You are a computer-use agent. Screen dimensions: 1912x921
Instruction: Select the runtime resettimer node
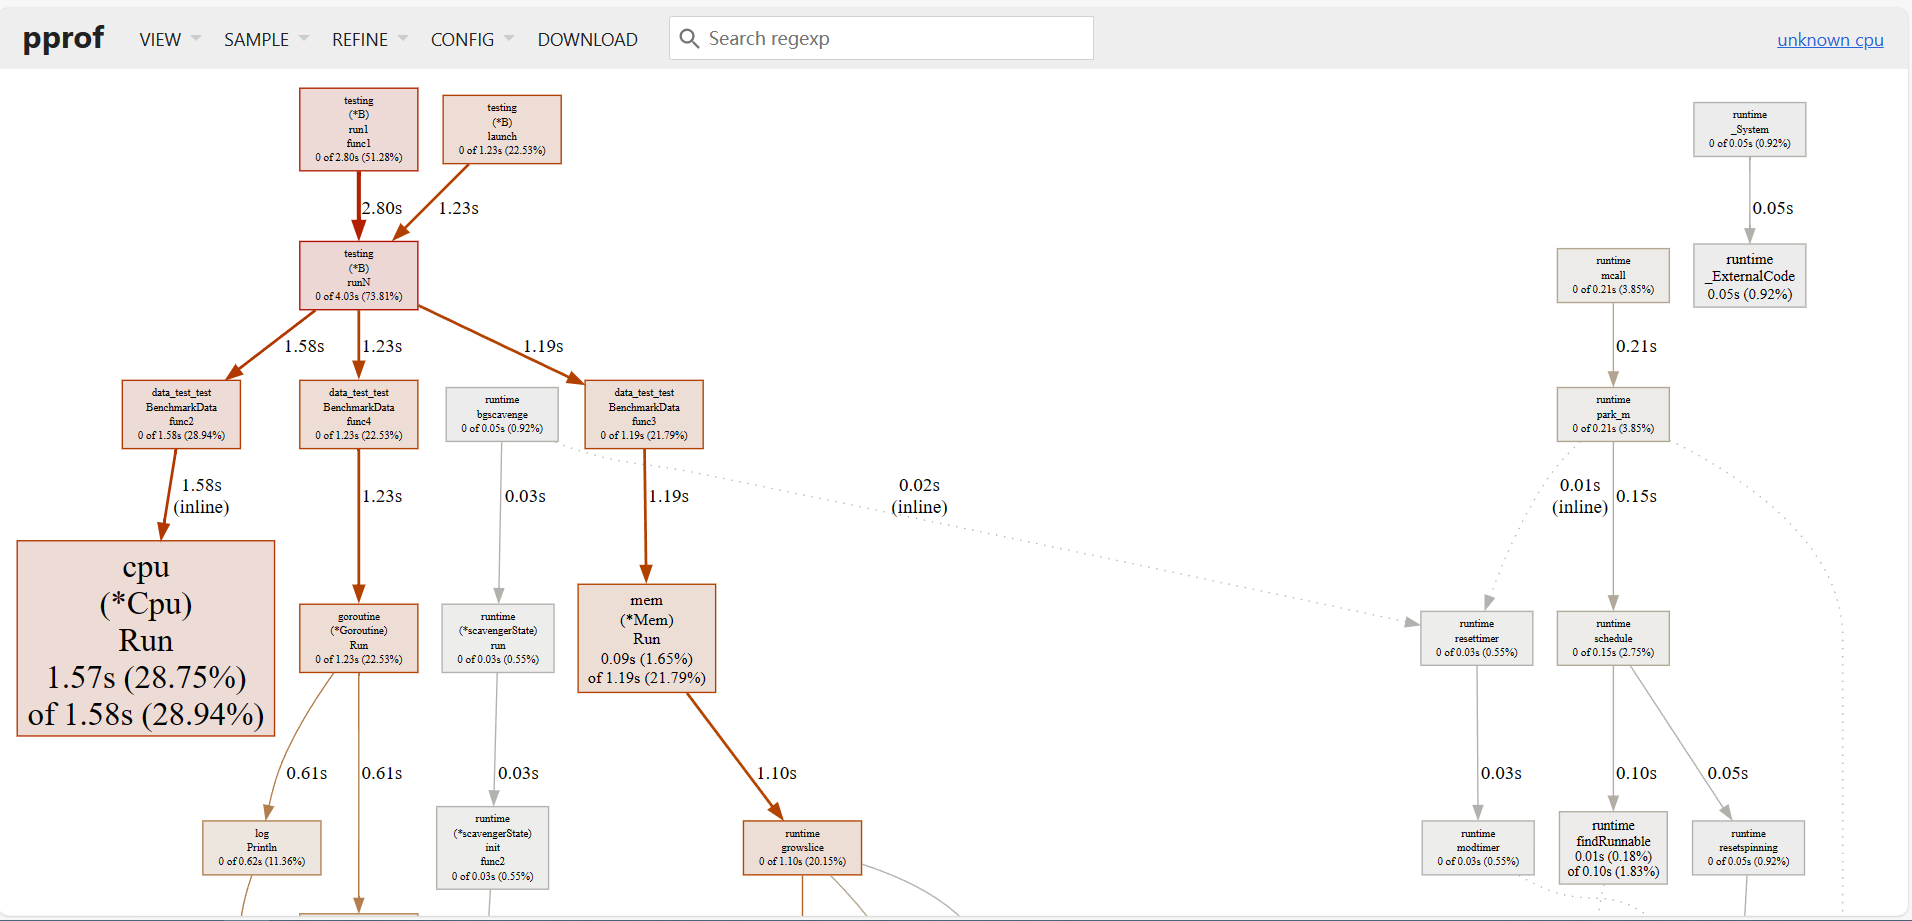1477,638
